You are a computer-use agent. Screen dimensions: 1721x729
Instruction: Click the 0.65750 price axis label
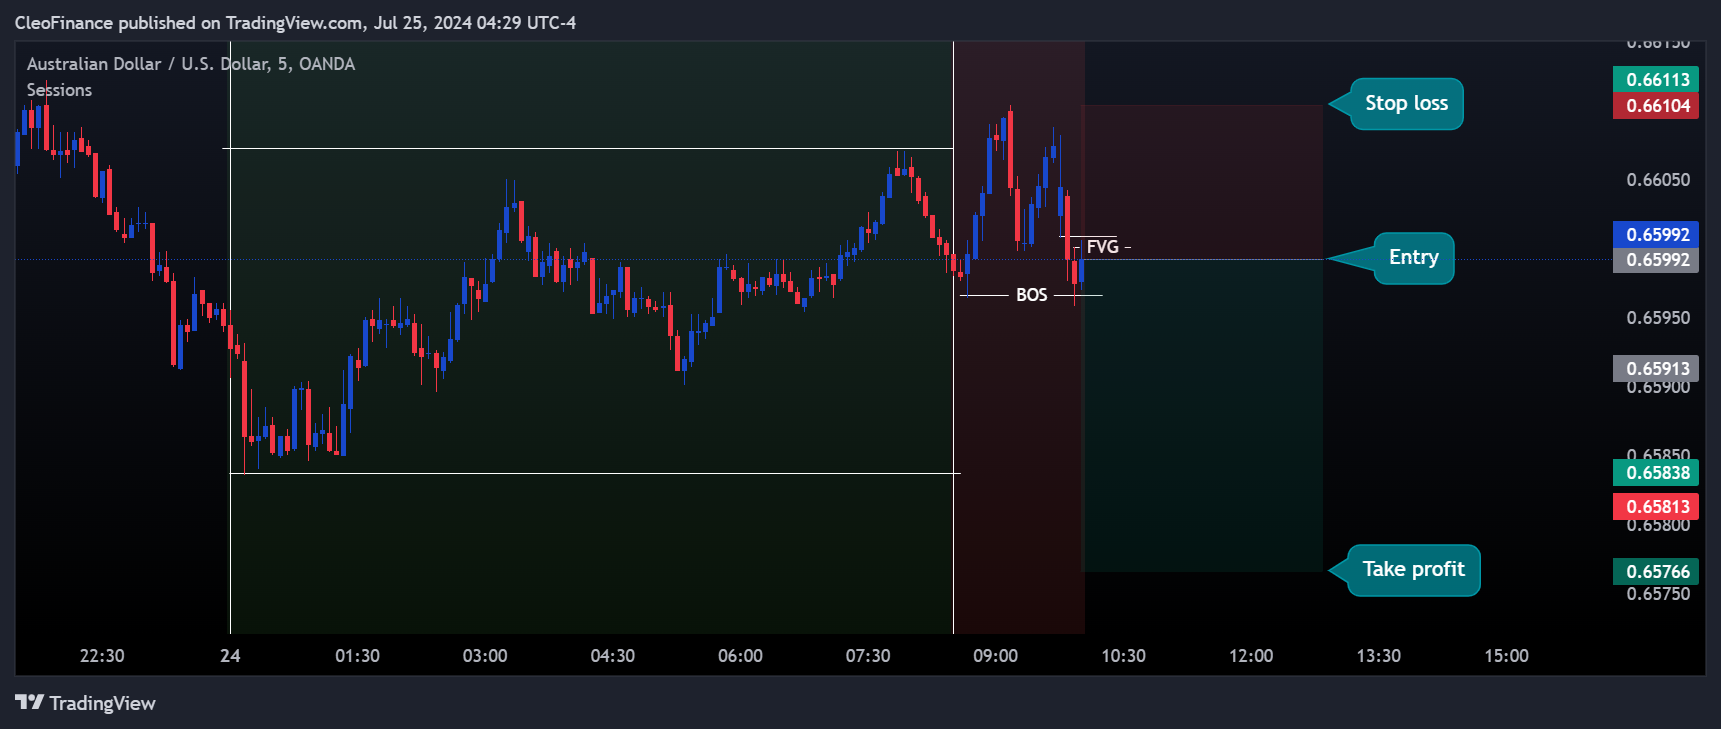pos(1658,594)
